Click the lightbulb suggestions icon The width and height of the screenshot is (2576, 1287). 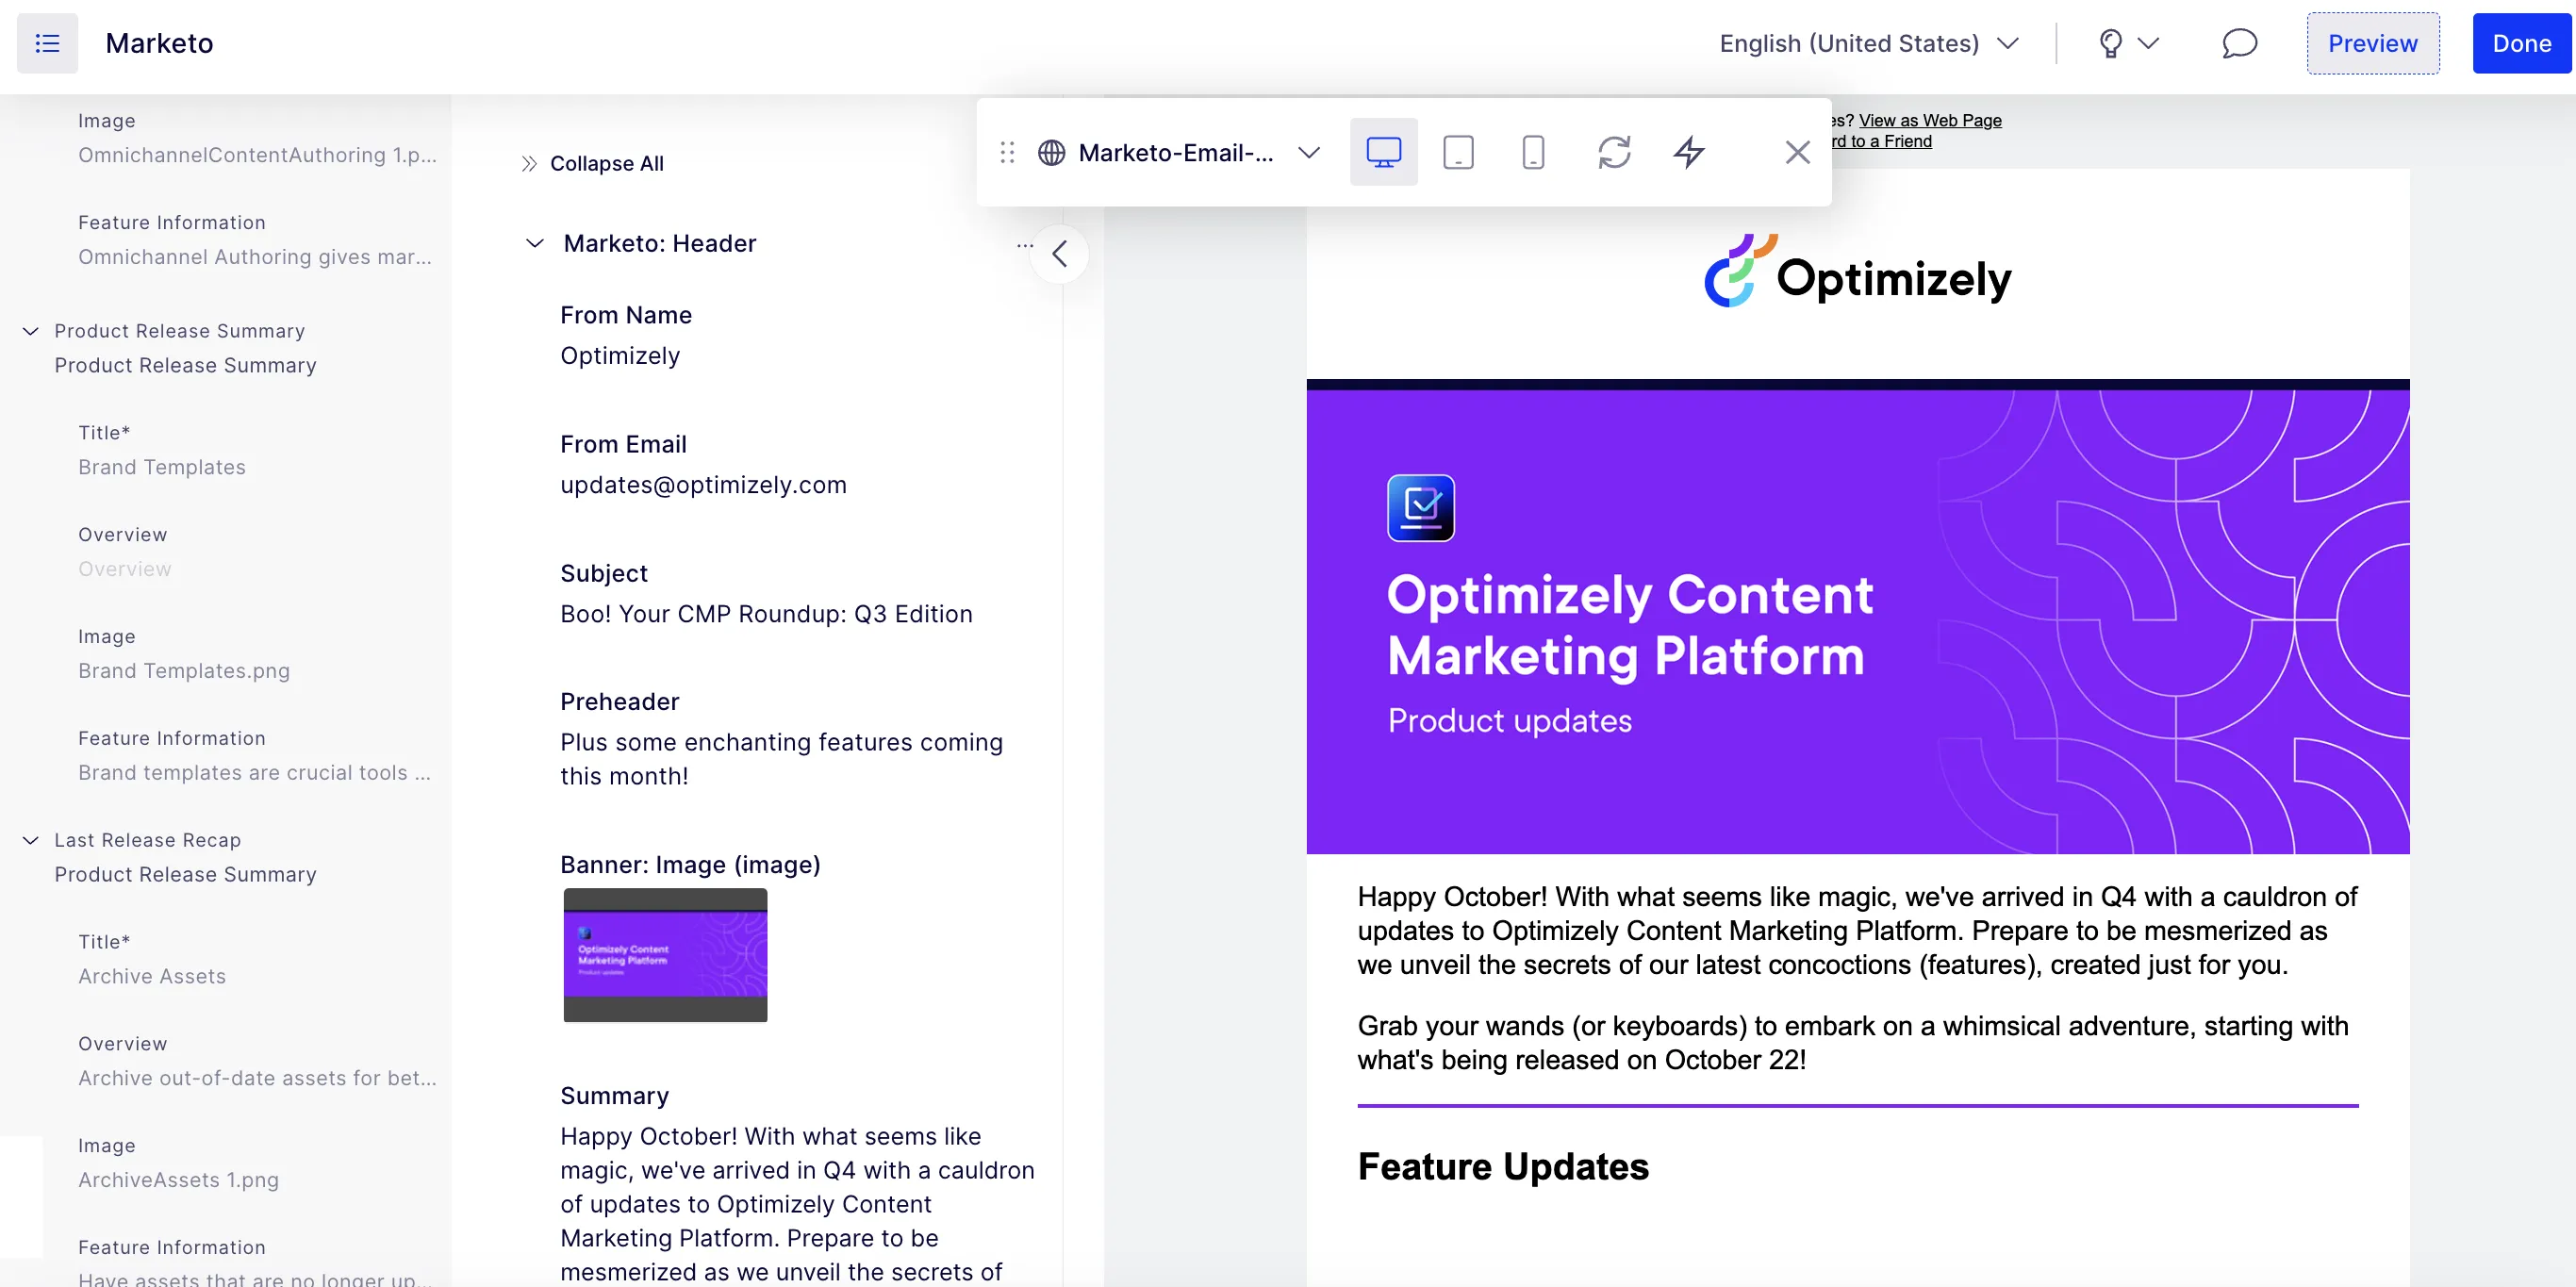pyautogui.click(x=2110, y=43)
